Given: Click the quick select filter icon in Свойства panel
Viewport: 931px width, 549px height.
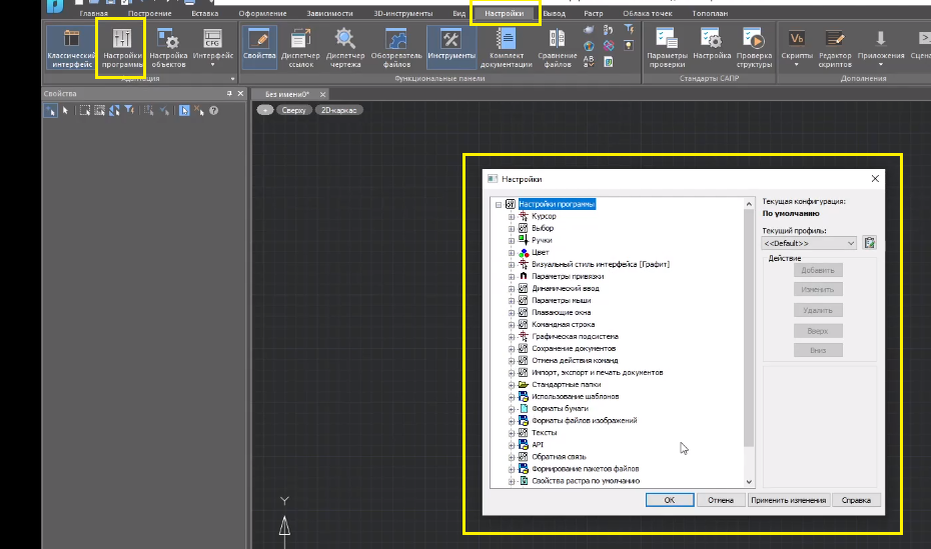Looking at the screenshot, I should [129, 110].
